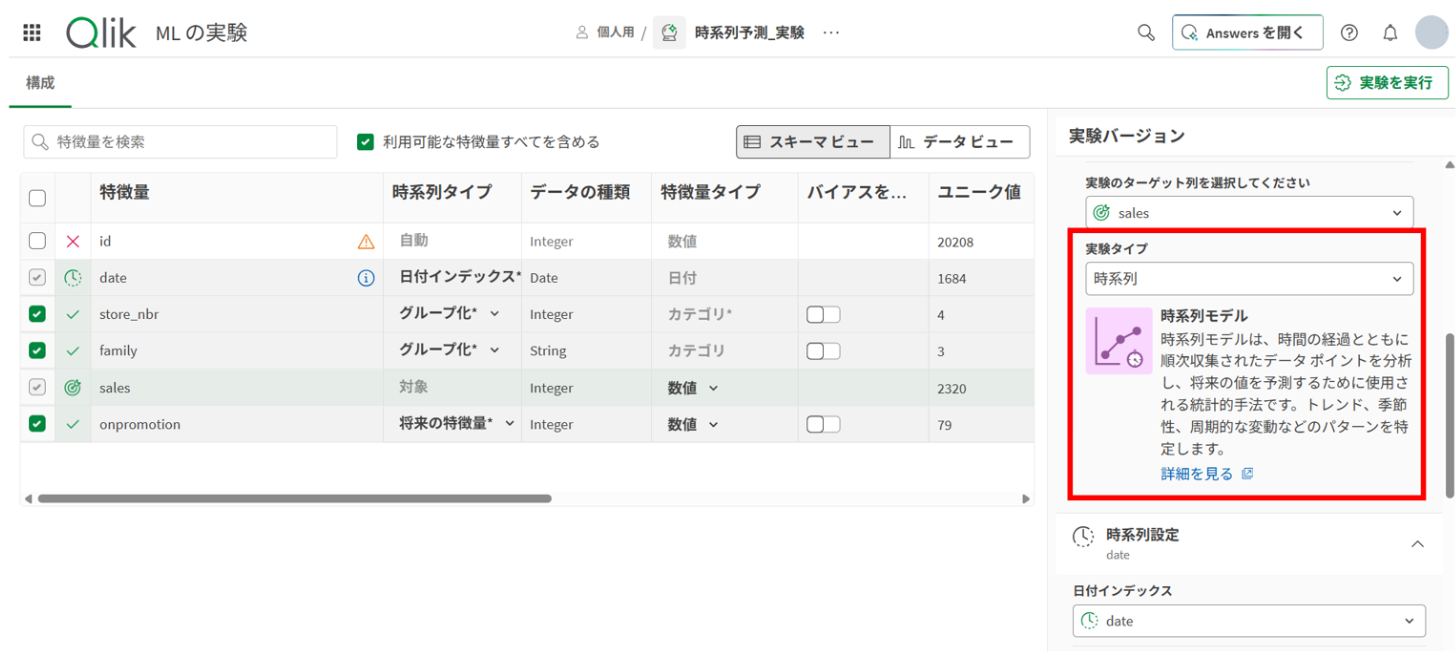The height and width of the screenshot is (660, 1456).
Task: Uncheck the store_nbr feature checkbox
Action: [37, 314]
